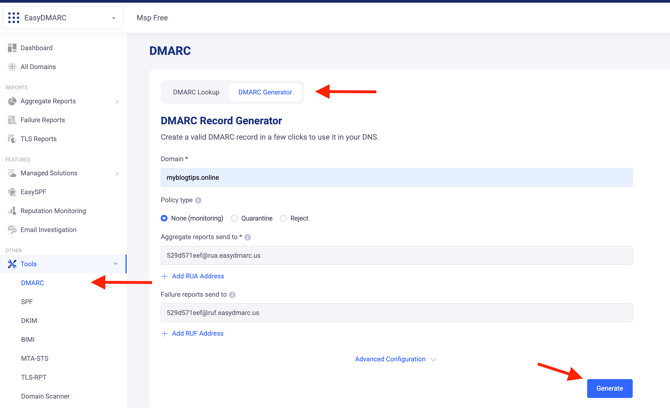
Task: Select DKIM under Tools
Action: 29,320
